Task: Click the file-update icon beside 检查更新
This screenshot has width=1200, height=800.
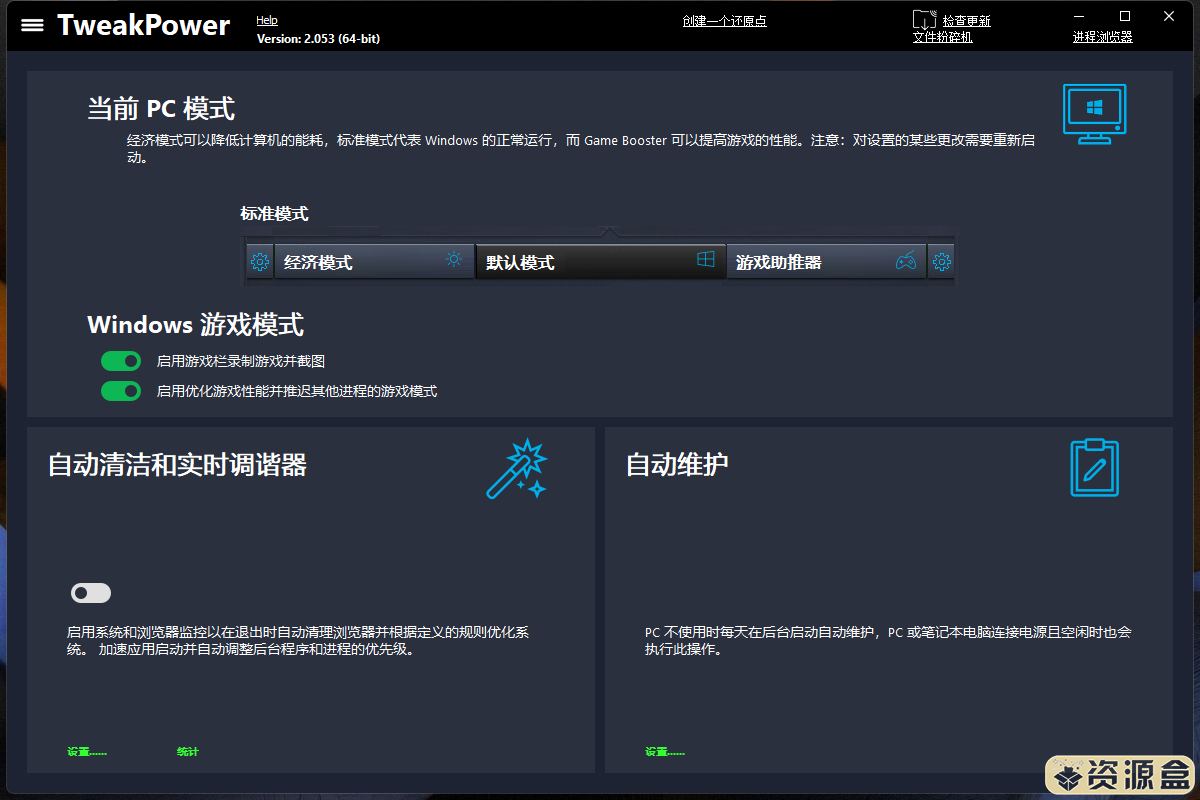Action: [924, 19]
